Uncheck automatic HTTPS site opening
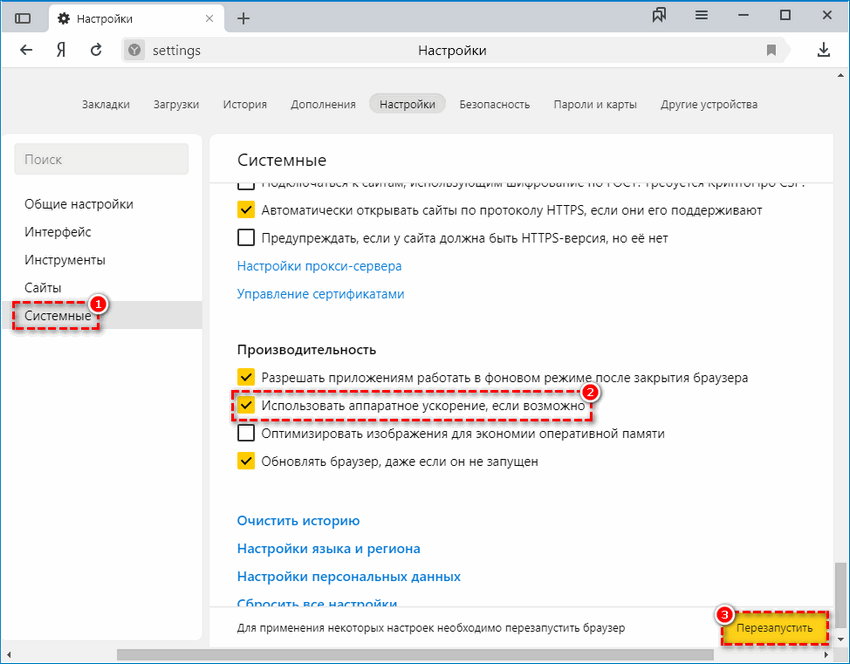The image size is (850, 664). pyautogui.click(x=246, y=210)
